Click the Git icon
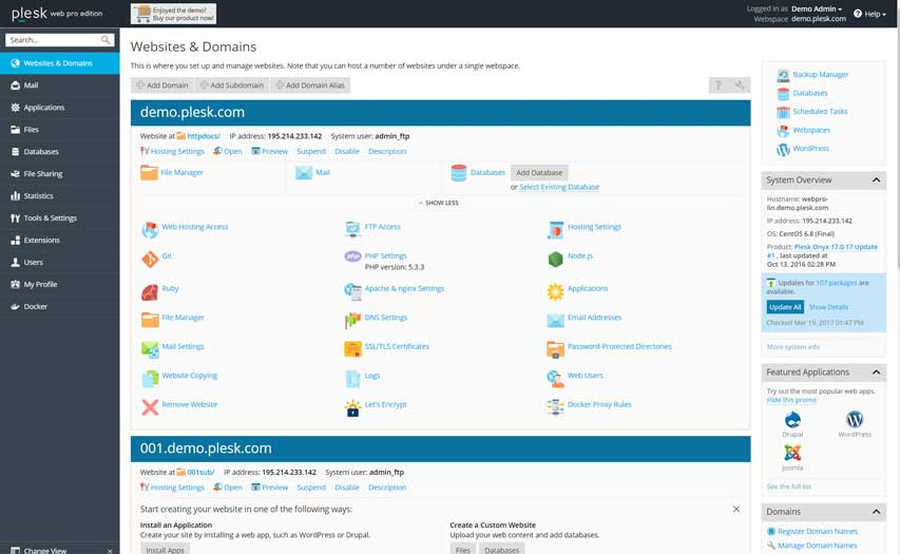900x554 pixels. coord(150,259)
